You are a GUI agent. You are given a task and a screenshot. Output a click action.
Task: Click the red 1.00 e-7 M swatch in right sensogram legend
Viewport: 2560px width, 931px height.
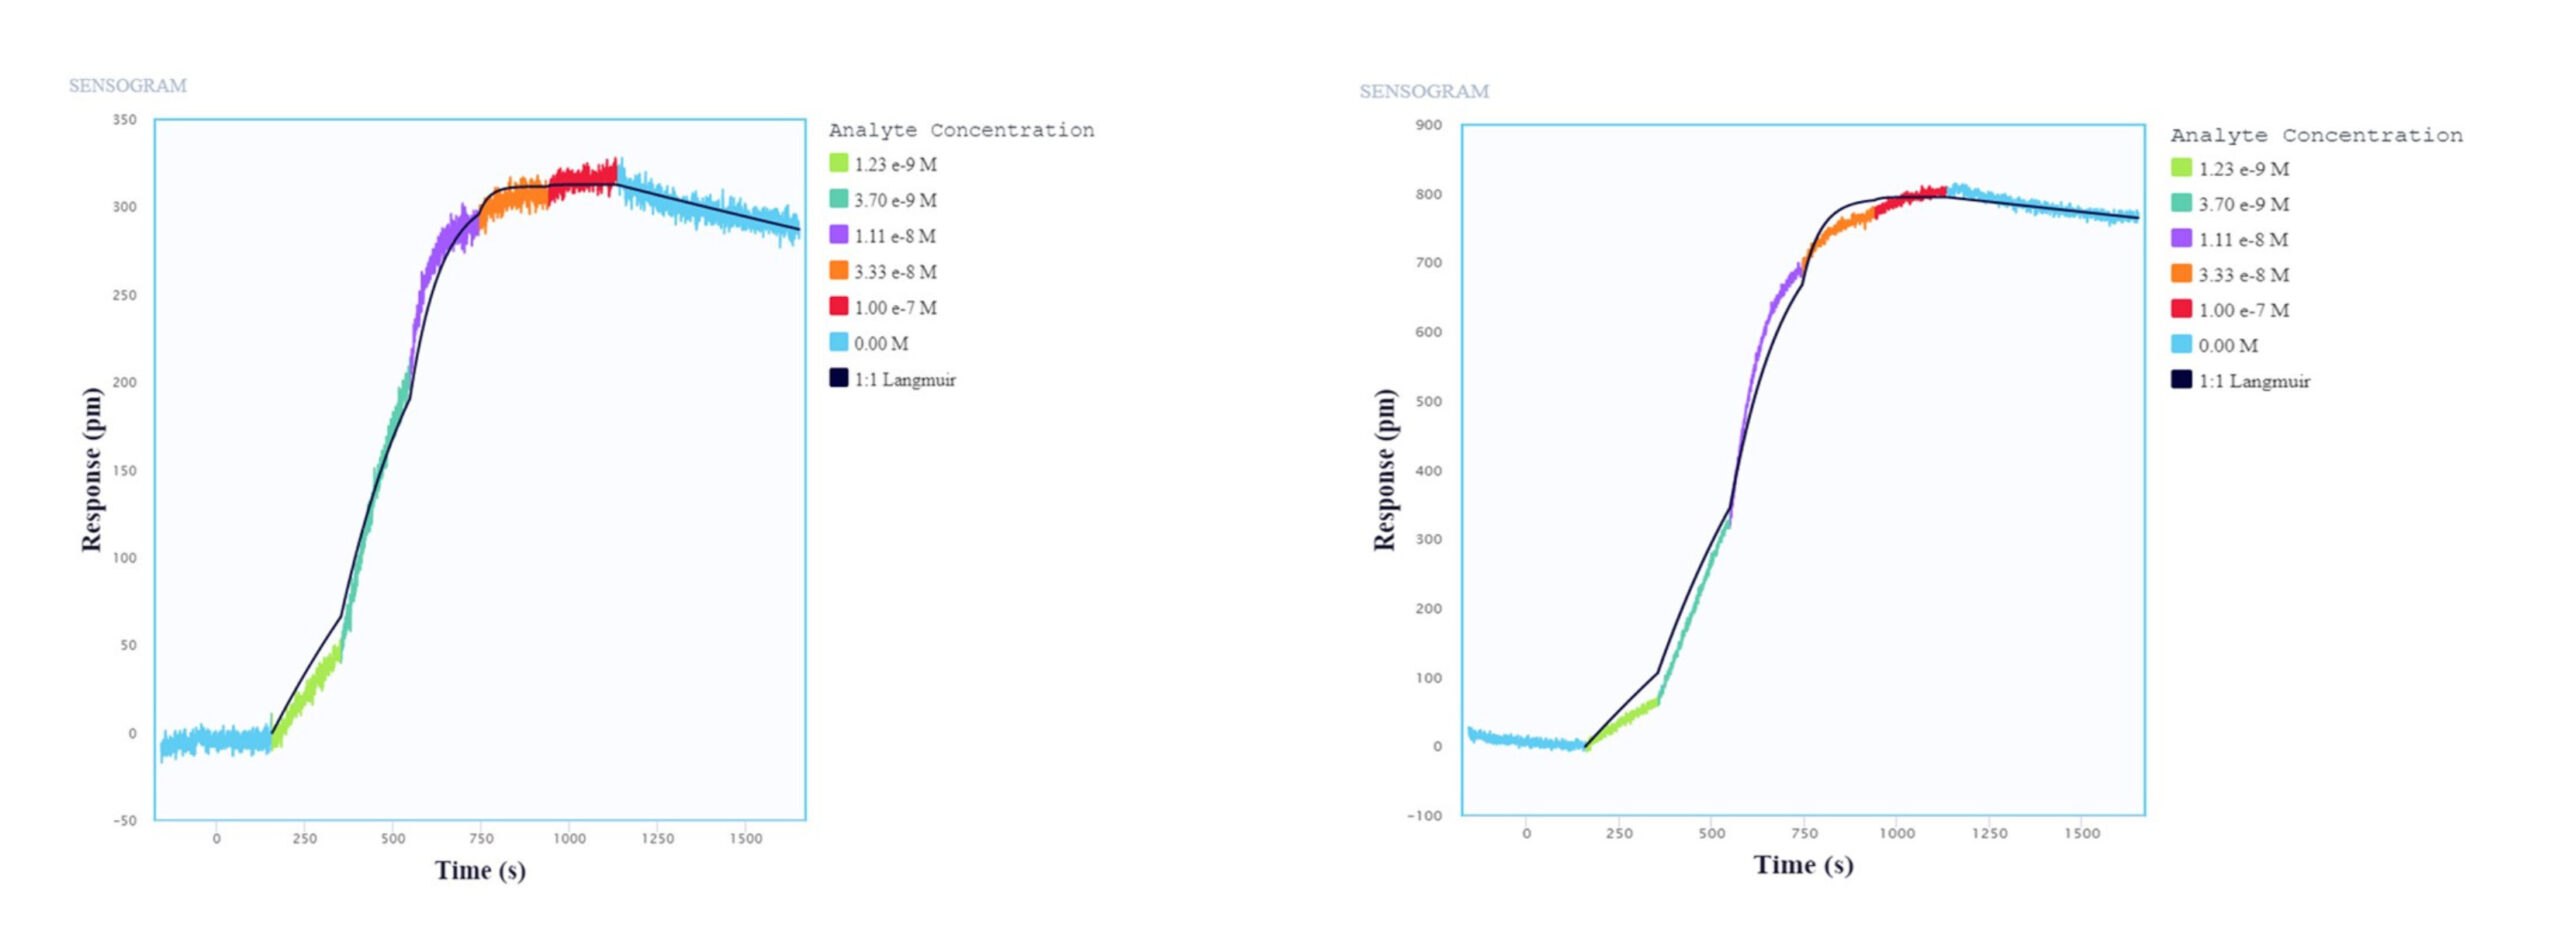(2181, 310)
